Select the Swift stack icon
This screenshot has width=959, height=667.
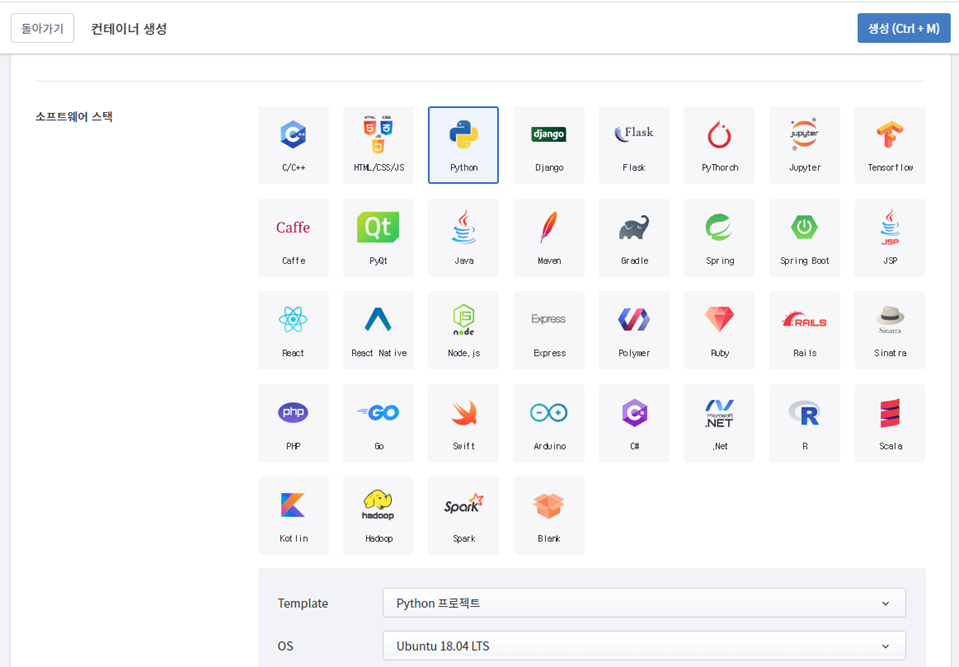[464, 413]
